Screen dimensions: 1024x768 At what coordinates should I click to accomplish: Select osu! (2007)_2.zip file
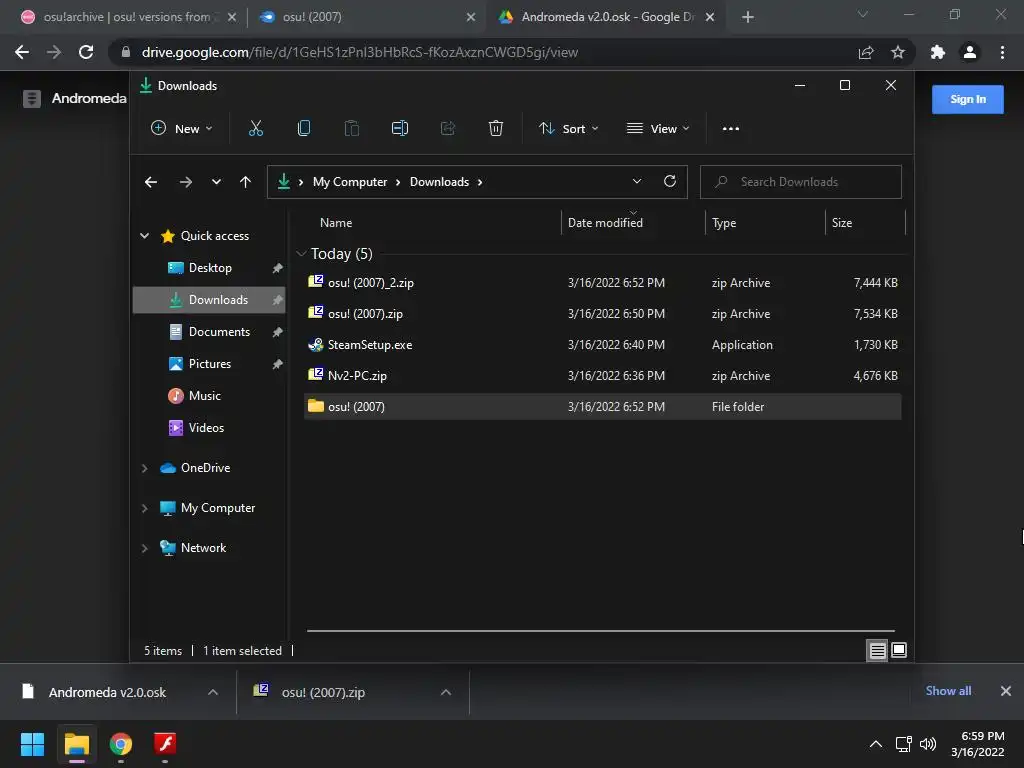tap(603, 283)
